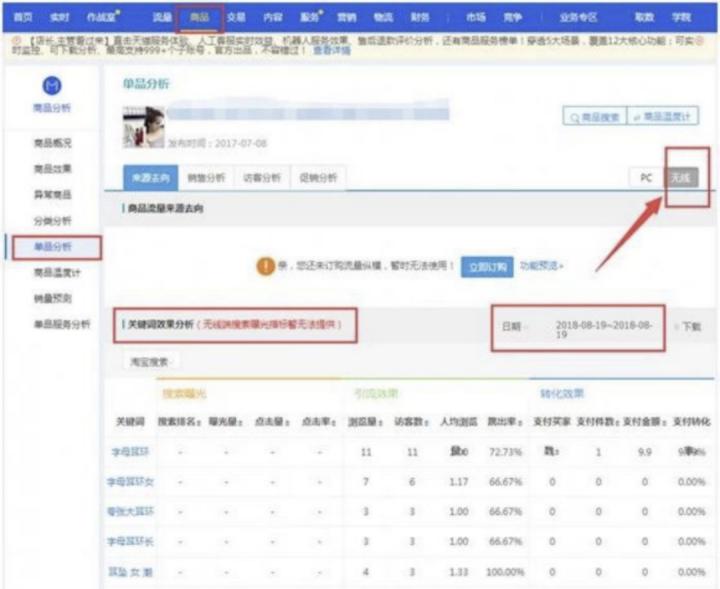The height and width of the screenshot is (589, 720).
Task: Click the 商品搜索 button
Action: click(x=595, y=117)
